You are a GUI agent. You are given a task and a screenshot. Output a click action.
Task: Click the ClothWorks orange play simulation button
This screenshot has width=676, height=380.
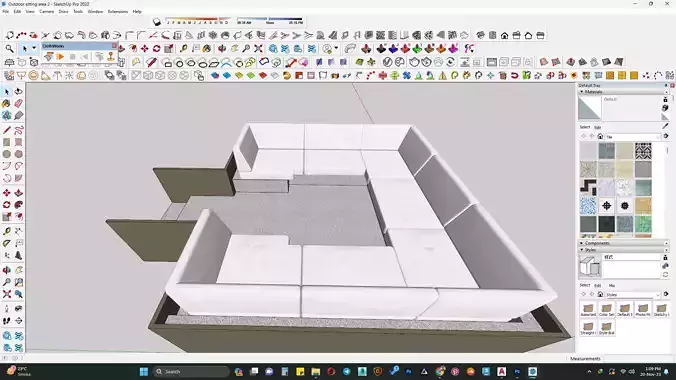pos(60,57)
